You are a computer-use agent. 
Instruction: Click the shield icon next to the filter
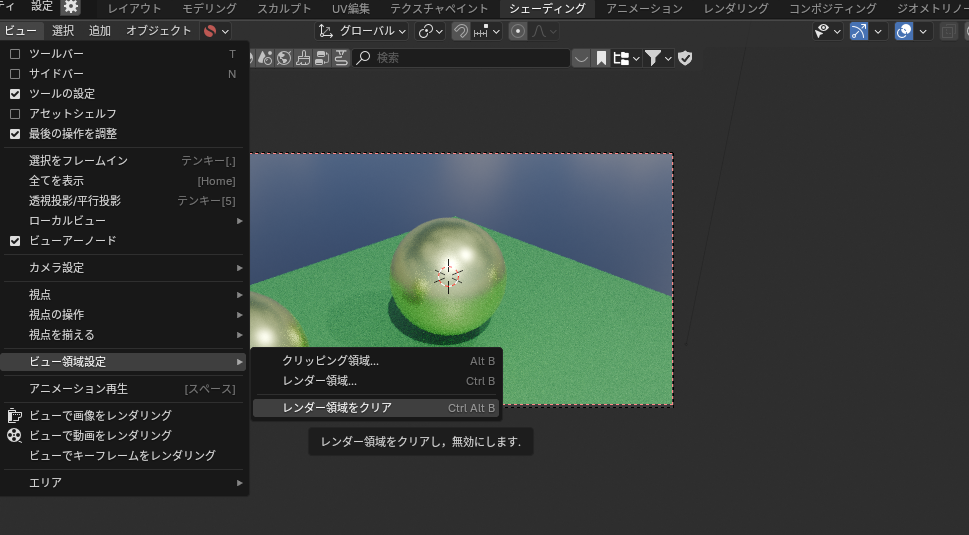(x=685, y=58)
